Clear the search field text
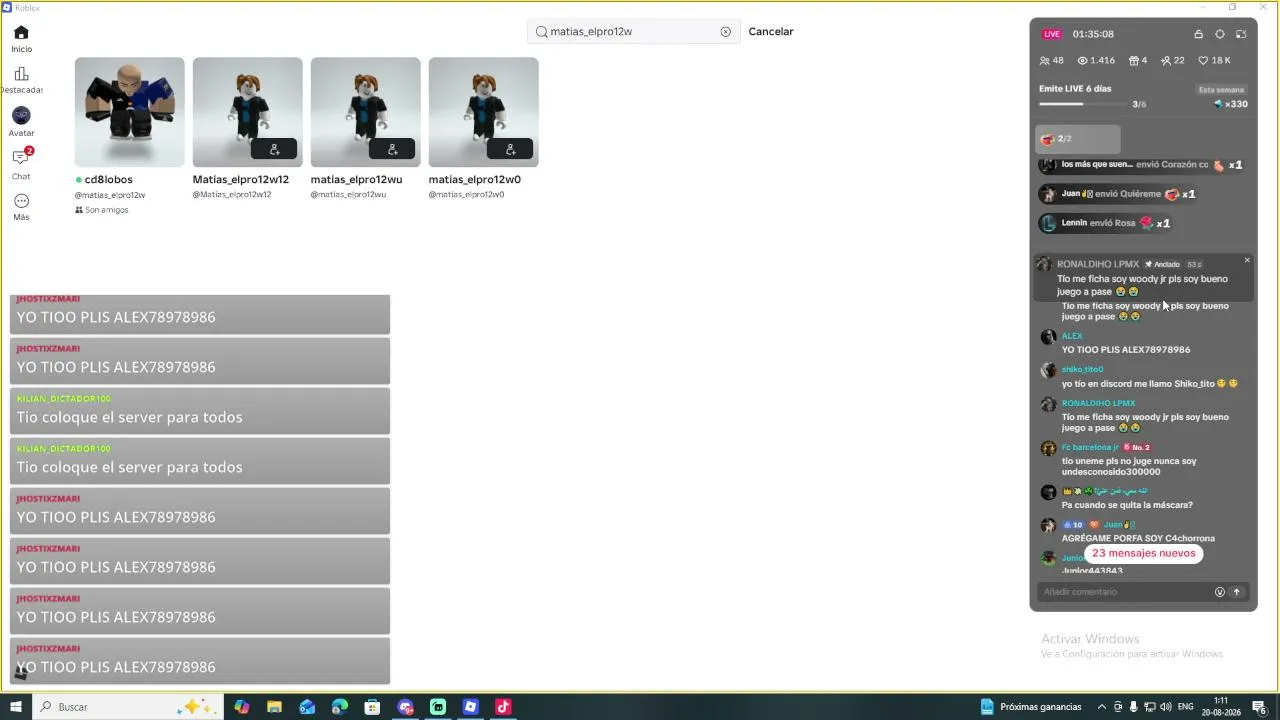 726,32
